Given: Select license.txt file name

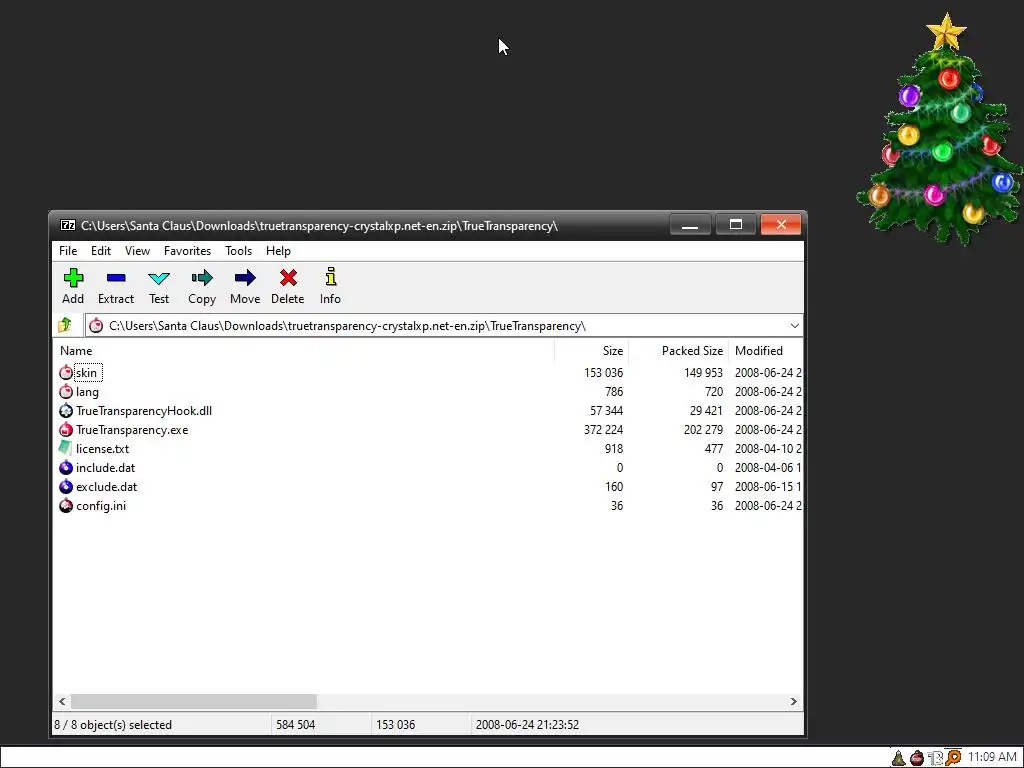Looking at the screenshot, I should point(103,449).
